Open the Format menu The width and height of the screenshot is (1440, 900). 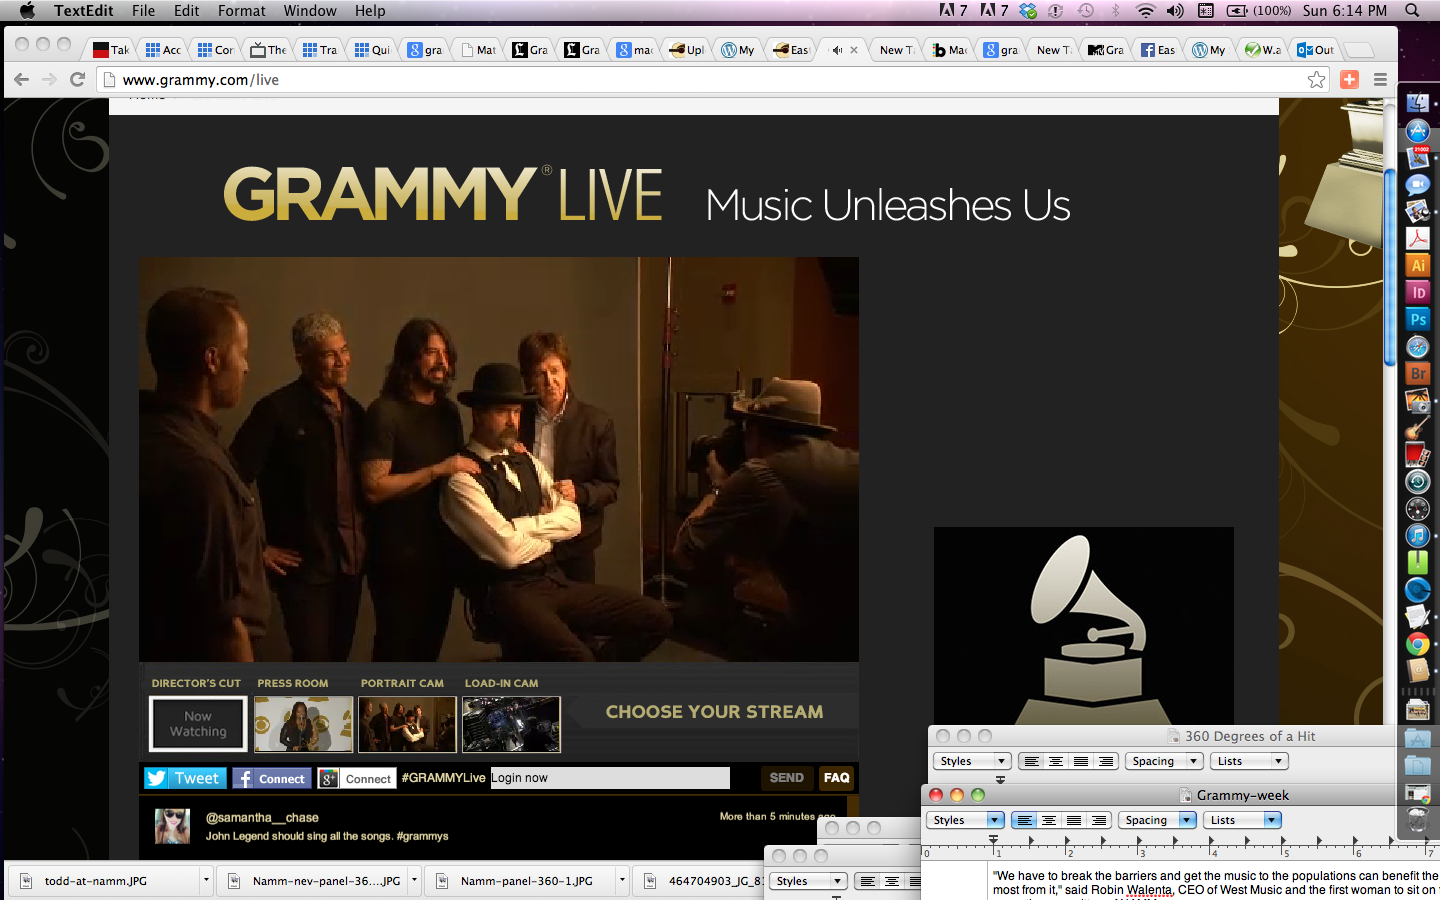[242, 11]
